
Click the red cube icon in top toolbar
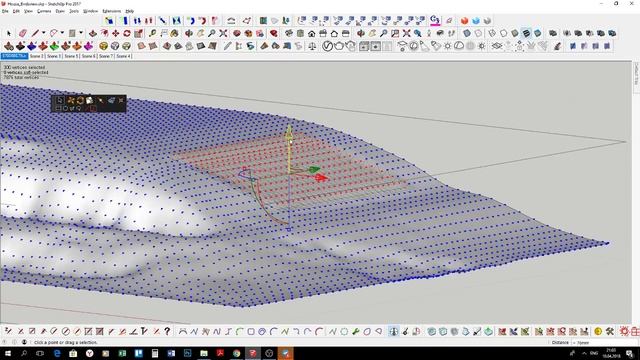(x=464, y=20)
